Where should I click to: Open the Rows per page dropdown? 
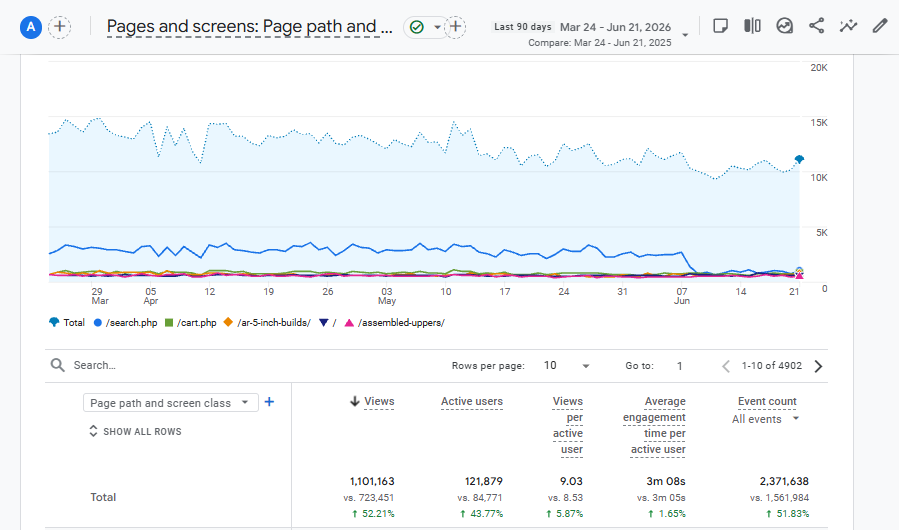[566, 366]
